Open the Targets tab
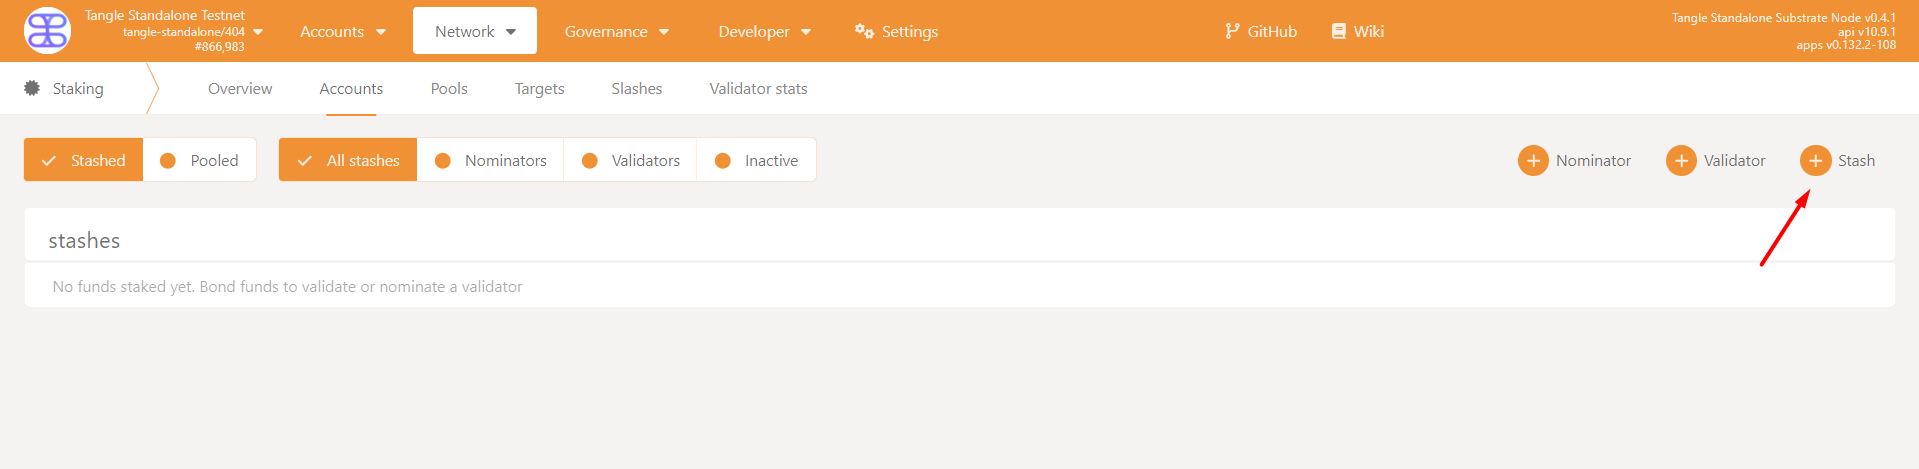The height and width of the screenshot is (469, 1919). (539, 89)
